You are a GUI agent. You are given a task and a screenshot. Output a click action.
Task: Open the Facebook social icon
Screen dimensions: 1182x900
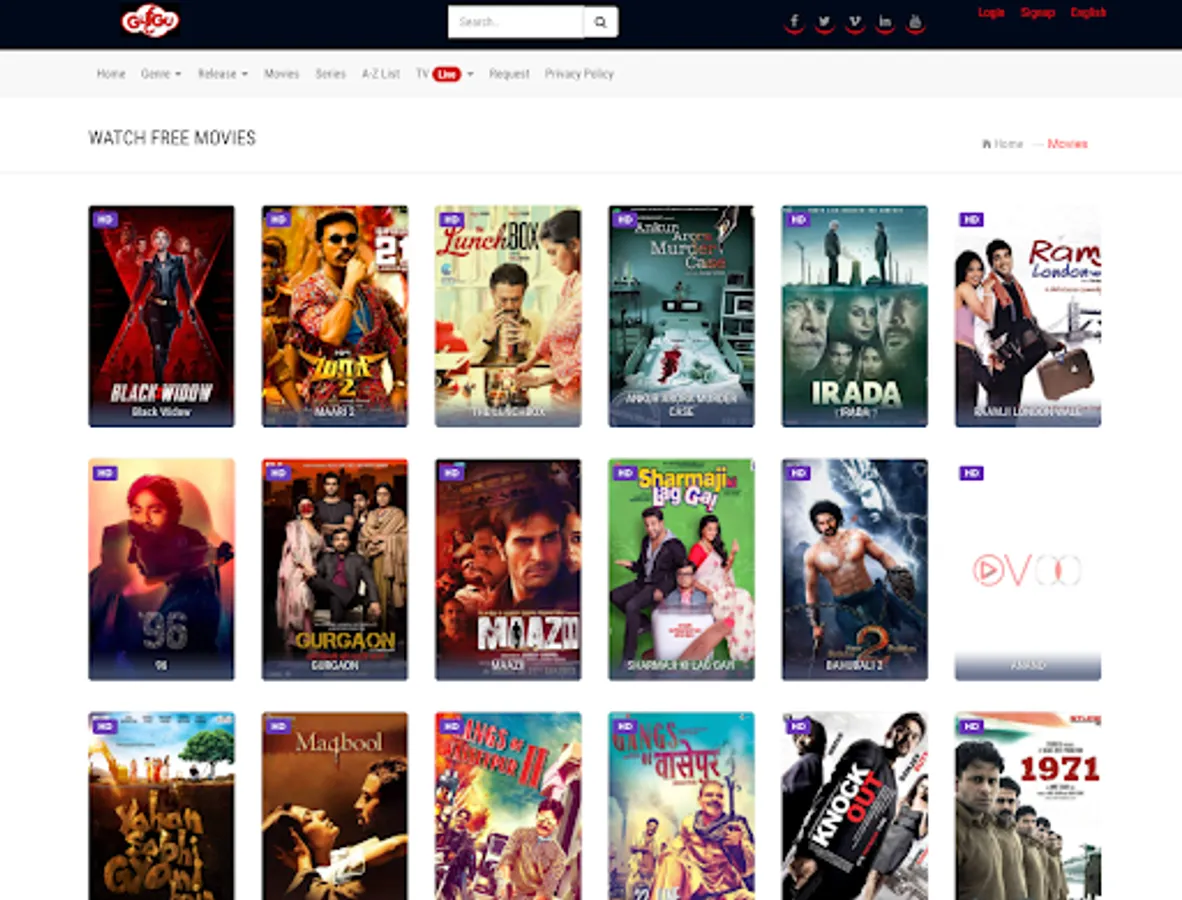click(794, 23)
